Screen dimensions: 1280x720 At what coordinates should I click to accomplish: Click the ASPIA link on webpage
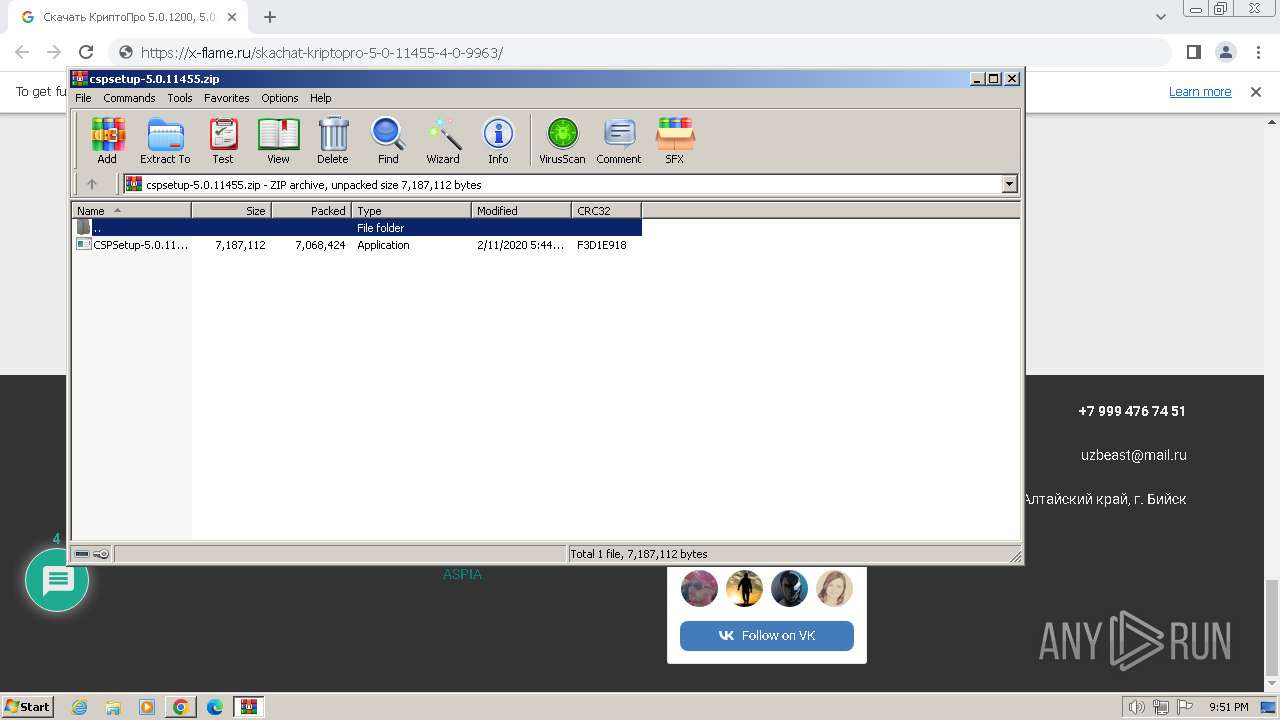click(462, 574)
